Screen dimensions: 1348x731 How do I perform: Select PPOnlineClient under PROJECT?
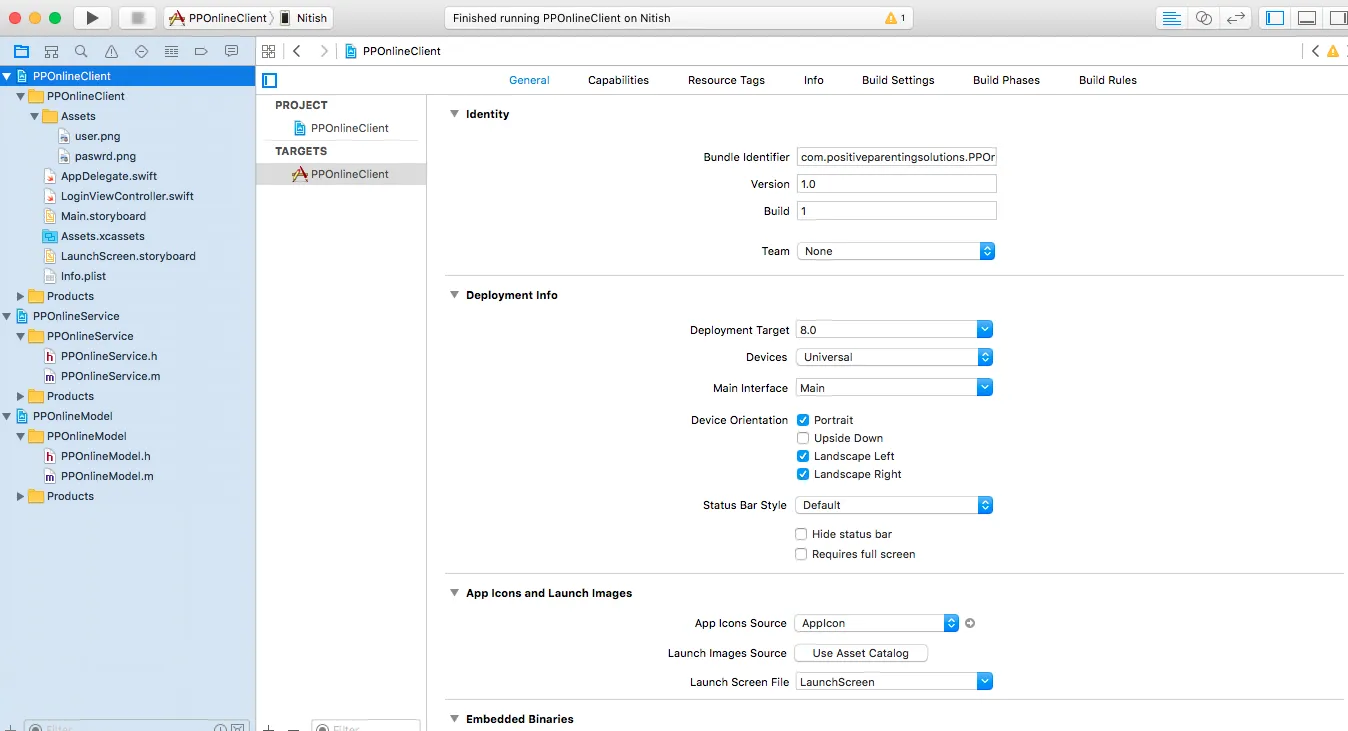point(341,128)
